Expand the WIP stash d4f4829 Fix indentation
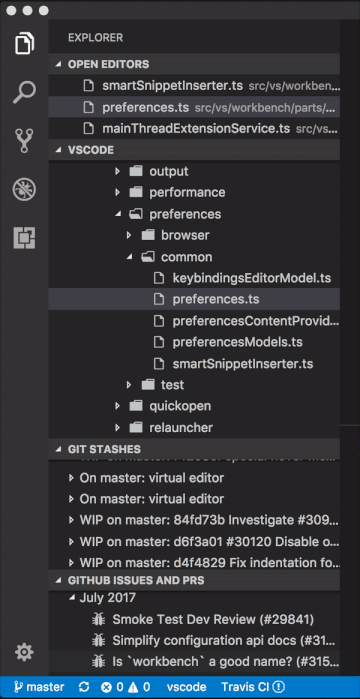 click(x=71, y=563)
